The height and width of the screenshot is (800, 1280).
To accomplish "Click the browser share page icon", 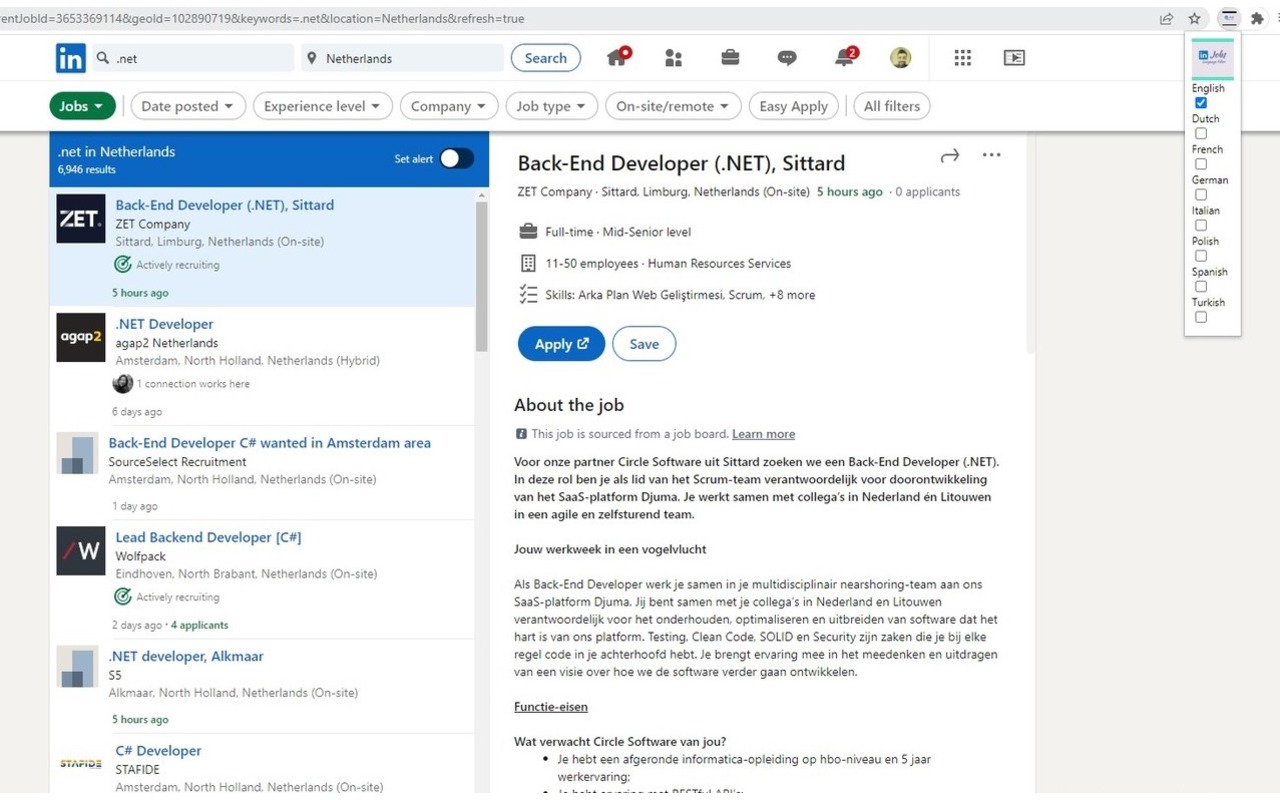I will click(1166, 18).
